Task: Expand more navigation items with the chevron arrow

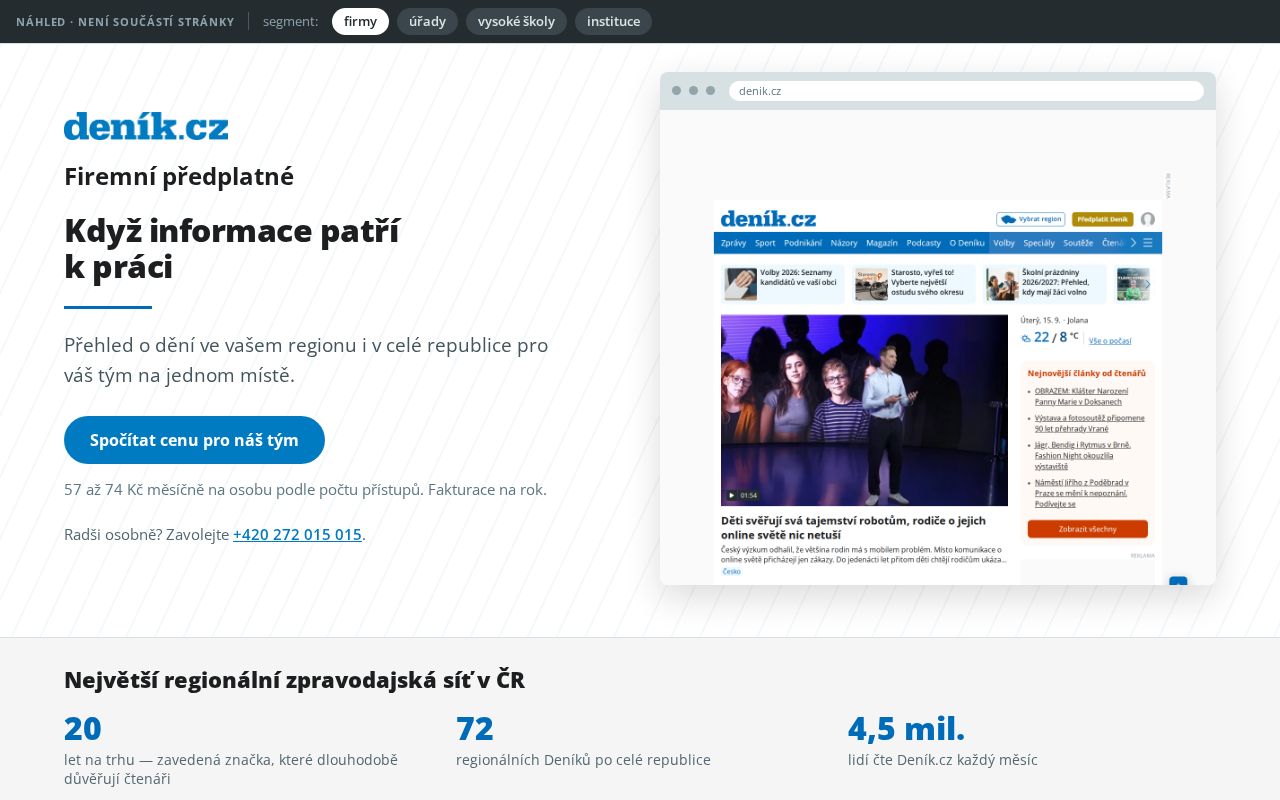Action: (x=1132, y=243)
